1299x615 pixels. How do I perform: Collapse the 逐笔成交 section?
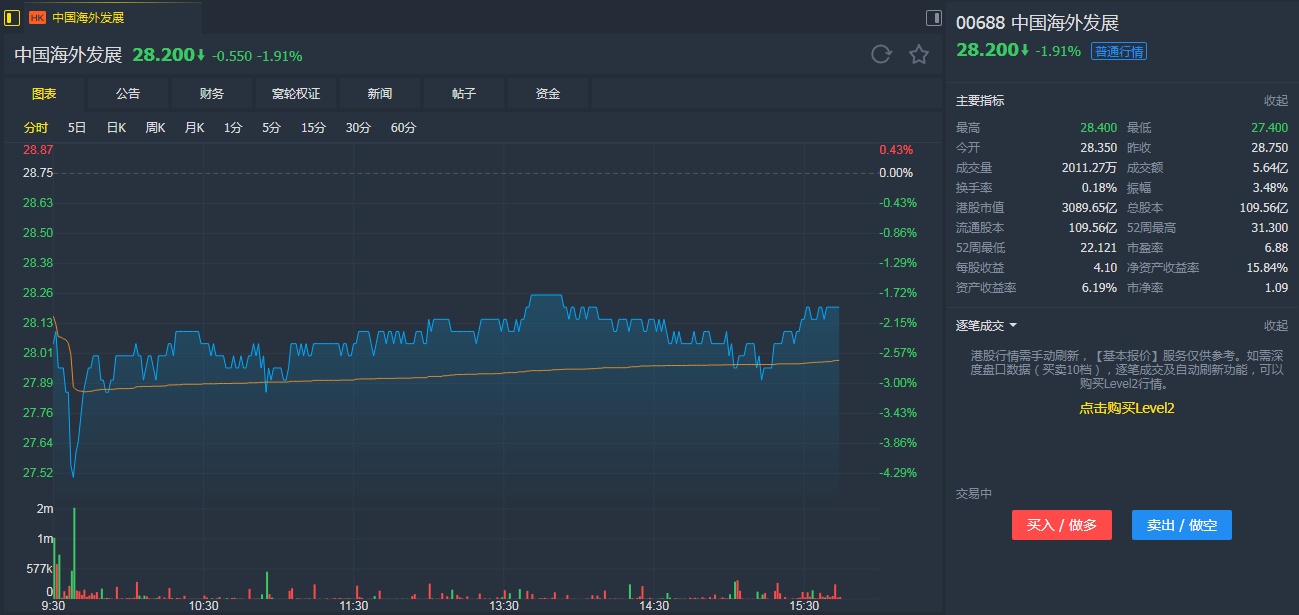click(x=1275, y=325)
